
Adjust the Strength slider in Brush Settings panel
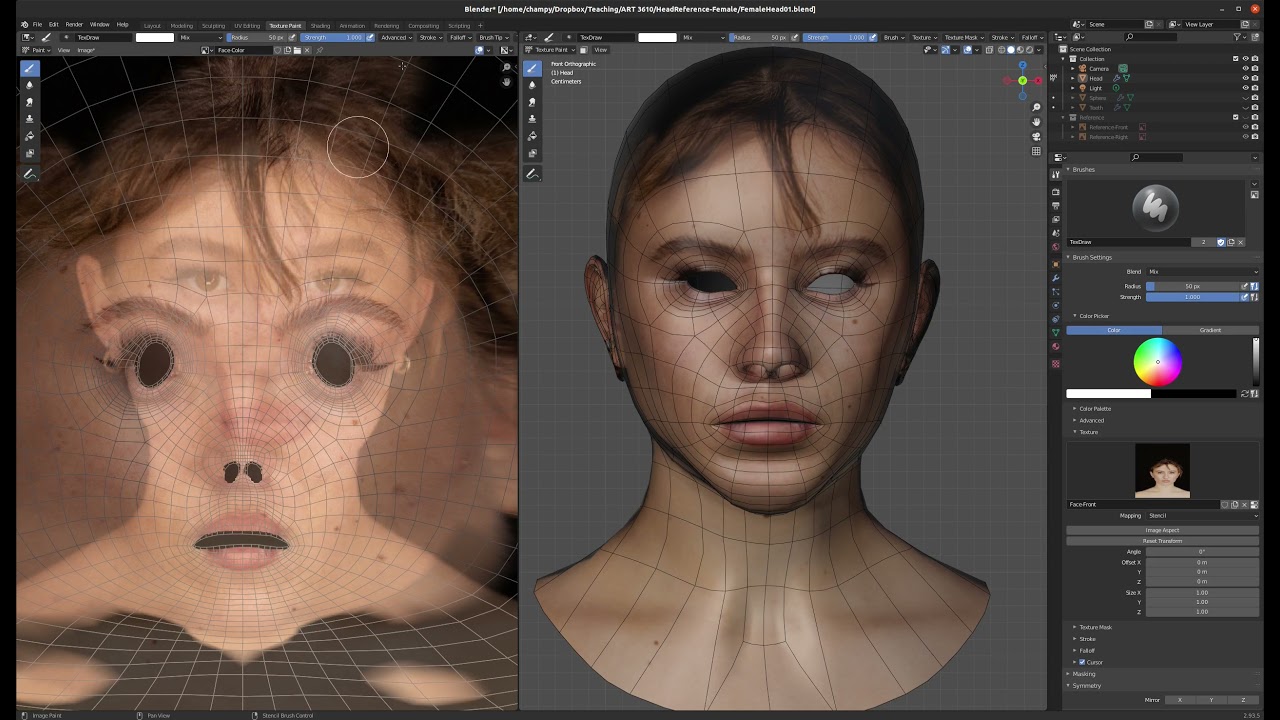[x=1193, y=297]
